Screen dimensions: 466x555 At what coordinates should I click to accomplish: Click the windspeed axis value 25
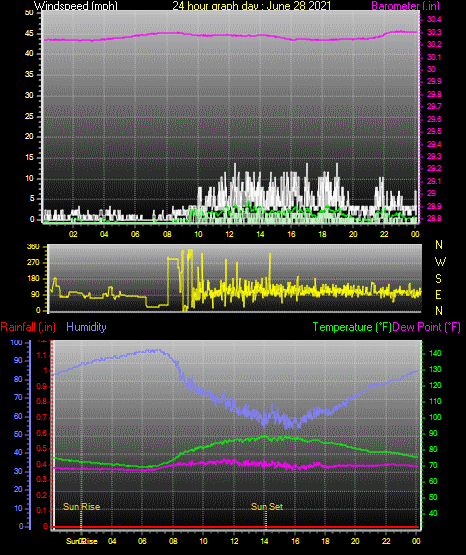tap(29, 116)
